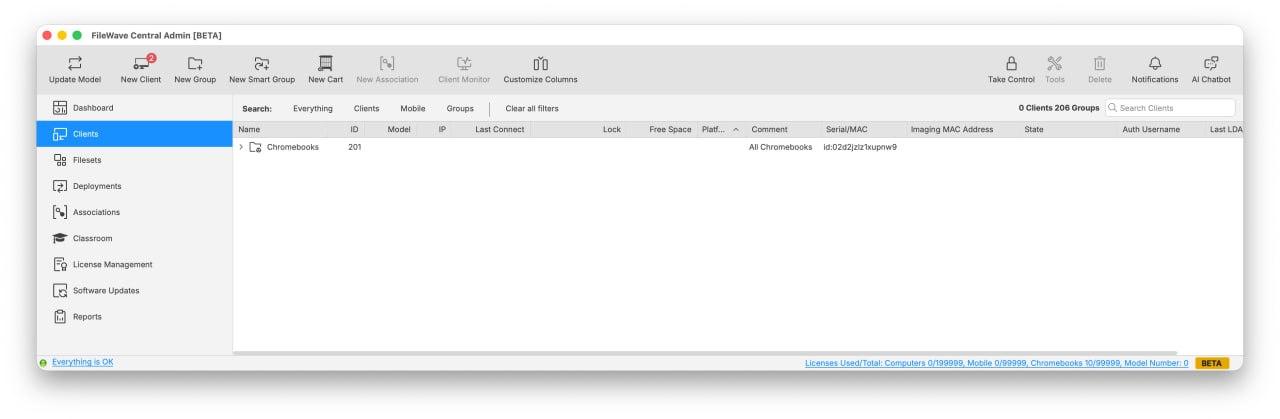Click the horizontal scrollbar under the table
Screen dimensions: 1280x419
(x=705, y=352)
